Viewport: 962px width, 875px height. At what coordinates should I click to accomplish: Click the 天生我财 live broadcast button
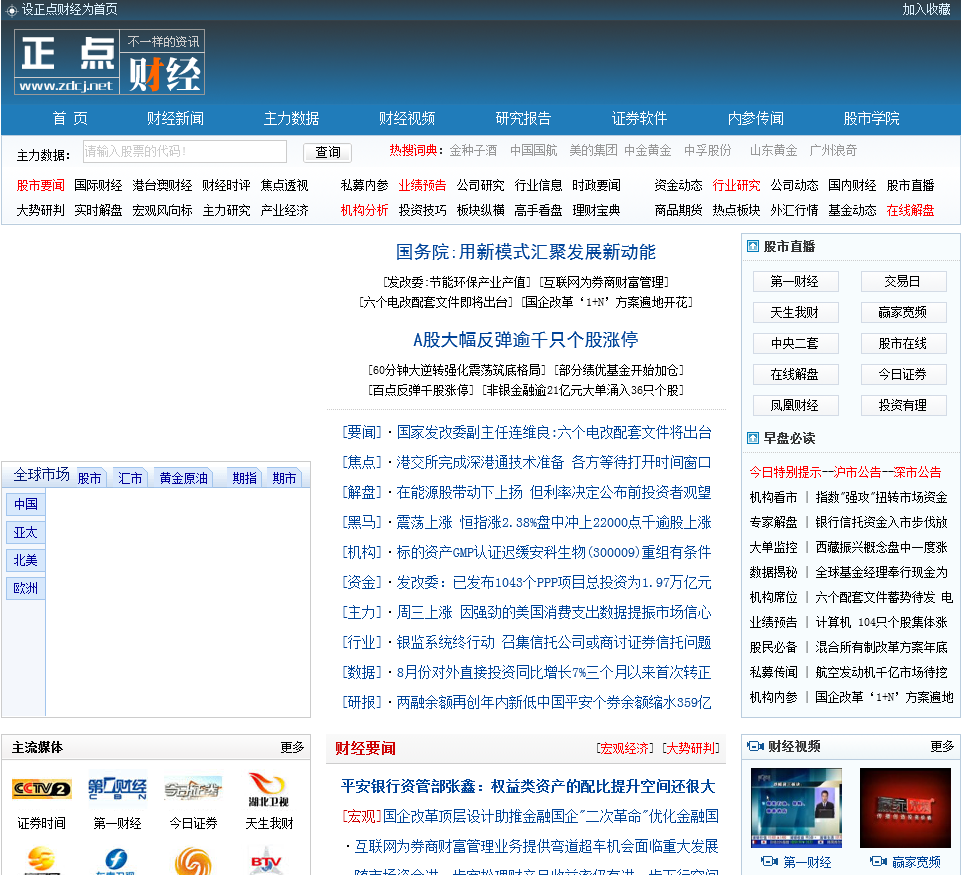click(x=795, y=312)
